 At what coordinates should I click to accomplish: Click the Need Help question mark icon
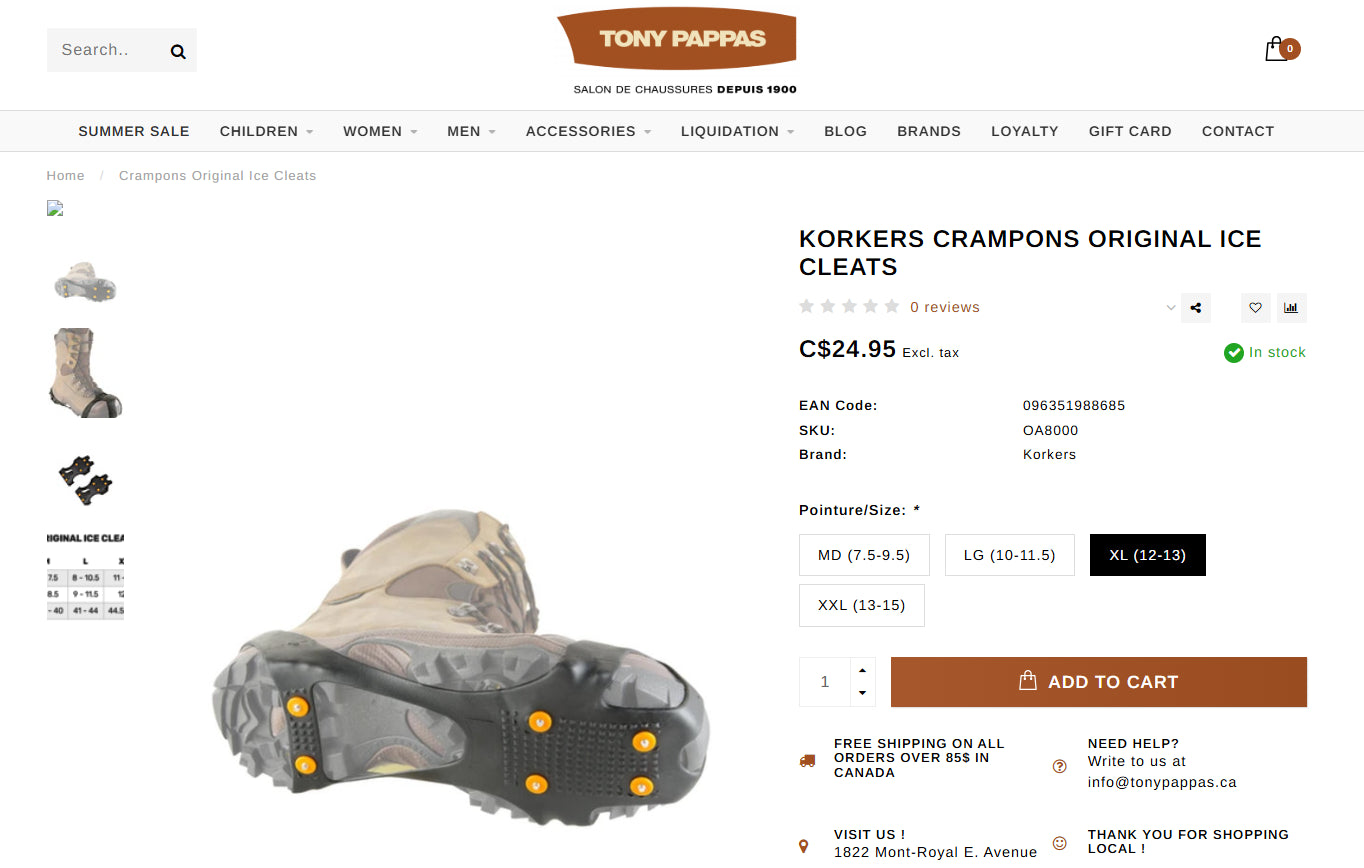coord(1060,766)
